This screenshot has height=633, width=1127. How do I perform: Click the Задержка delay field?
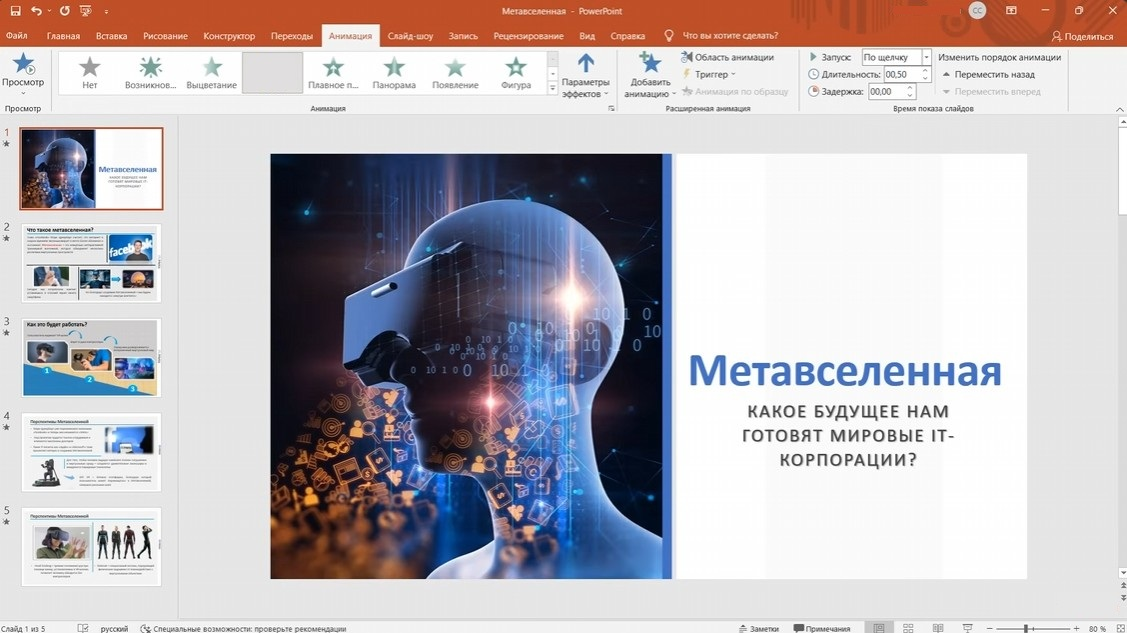(x=886, y=91)
